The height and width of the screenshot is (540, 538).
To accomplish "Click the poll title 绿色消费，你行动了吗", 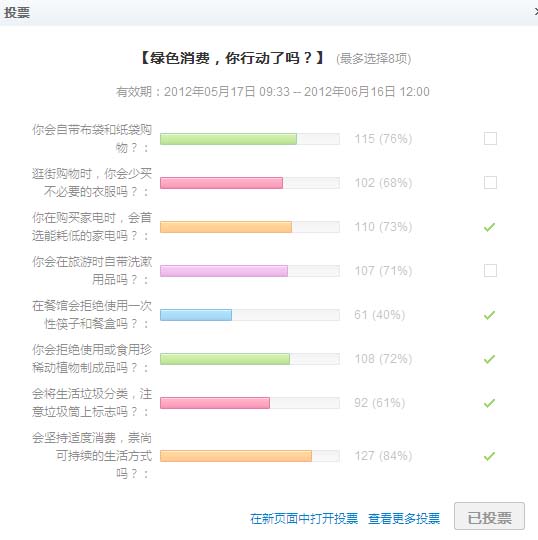I will pos(231,58).
